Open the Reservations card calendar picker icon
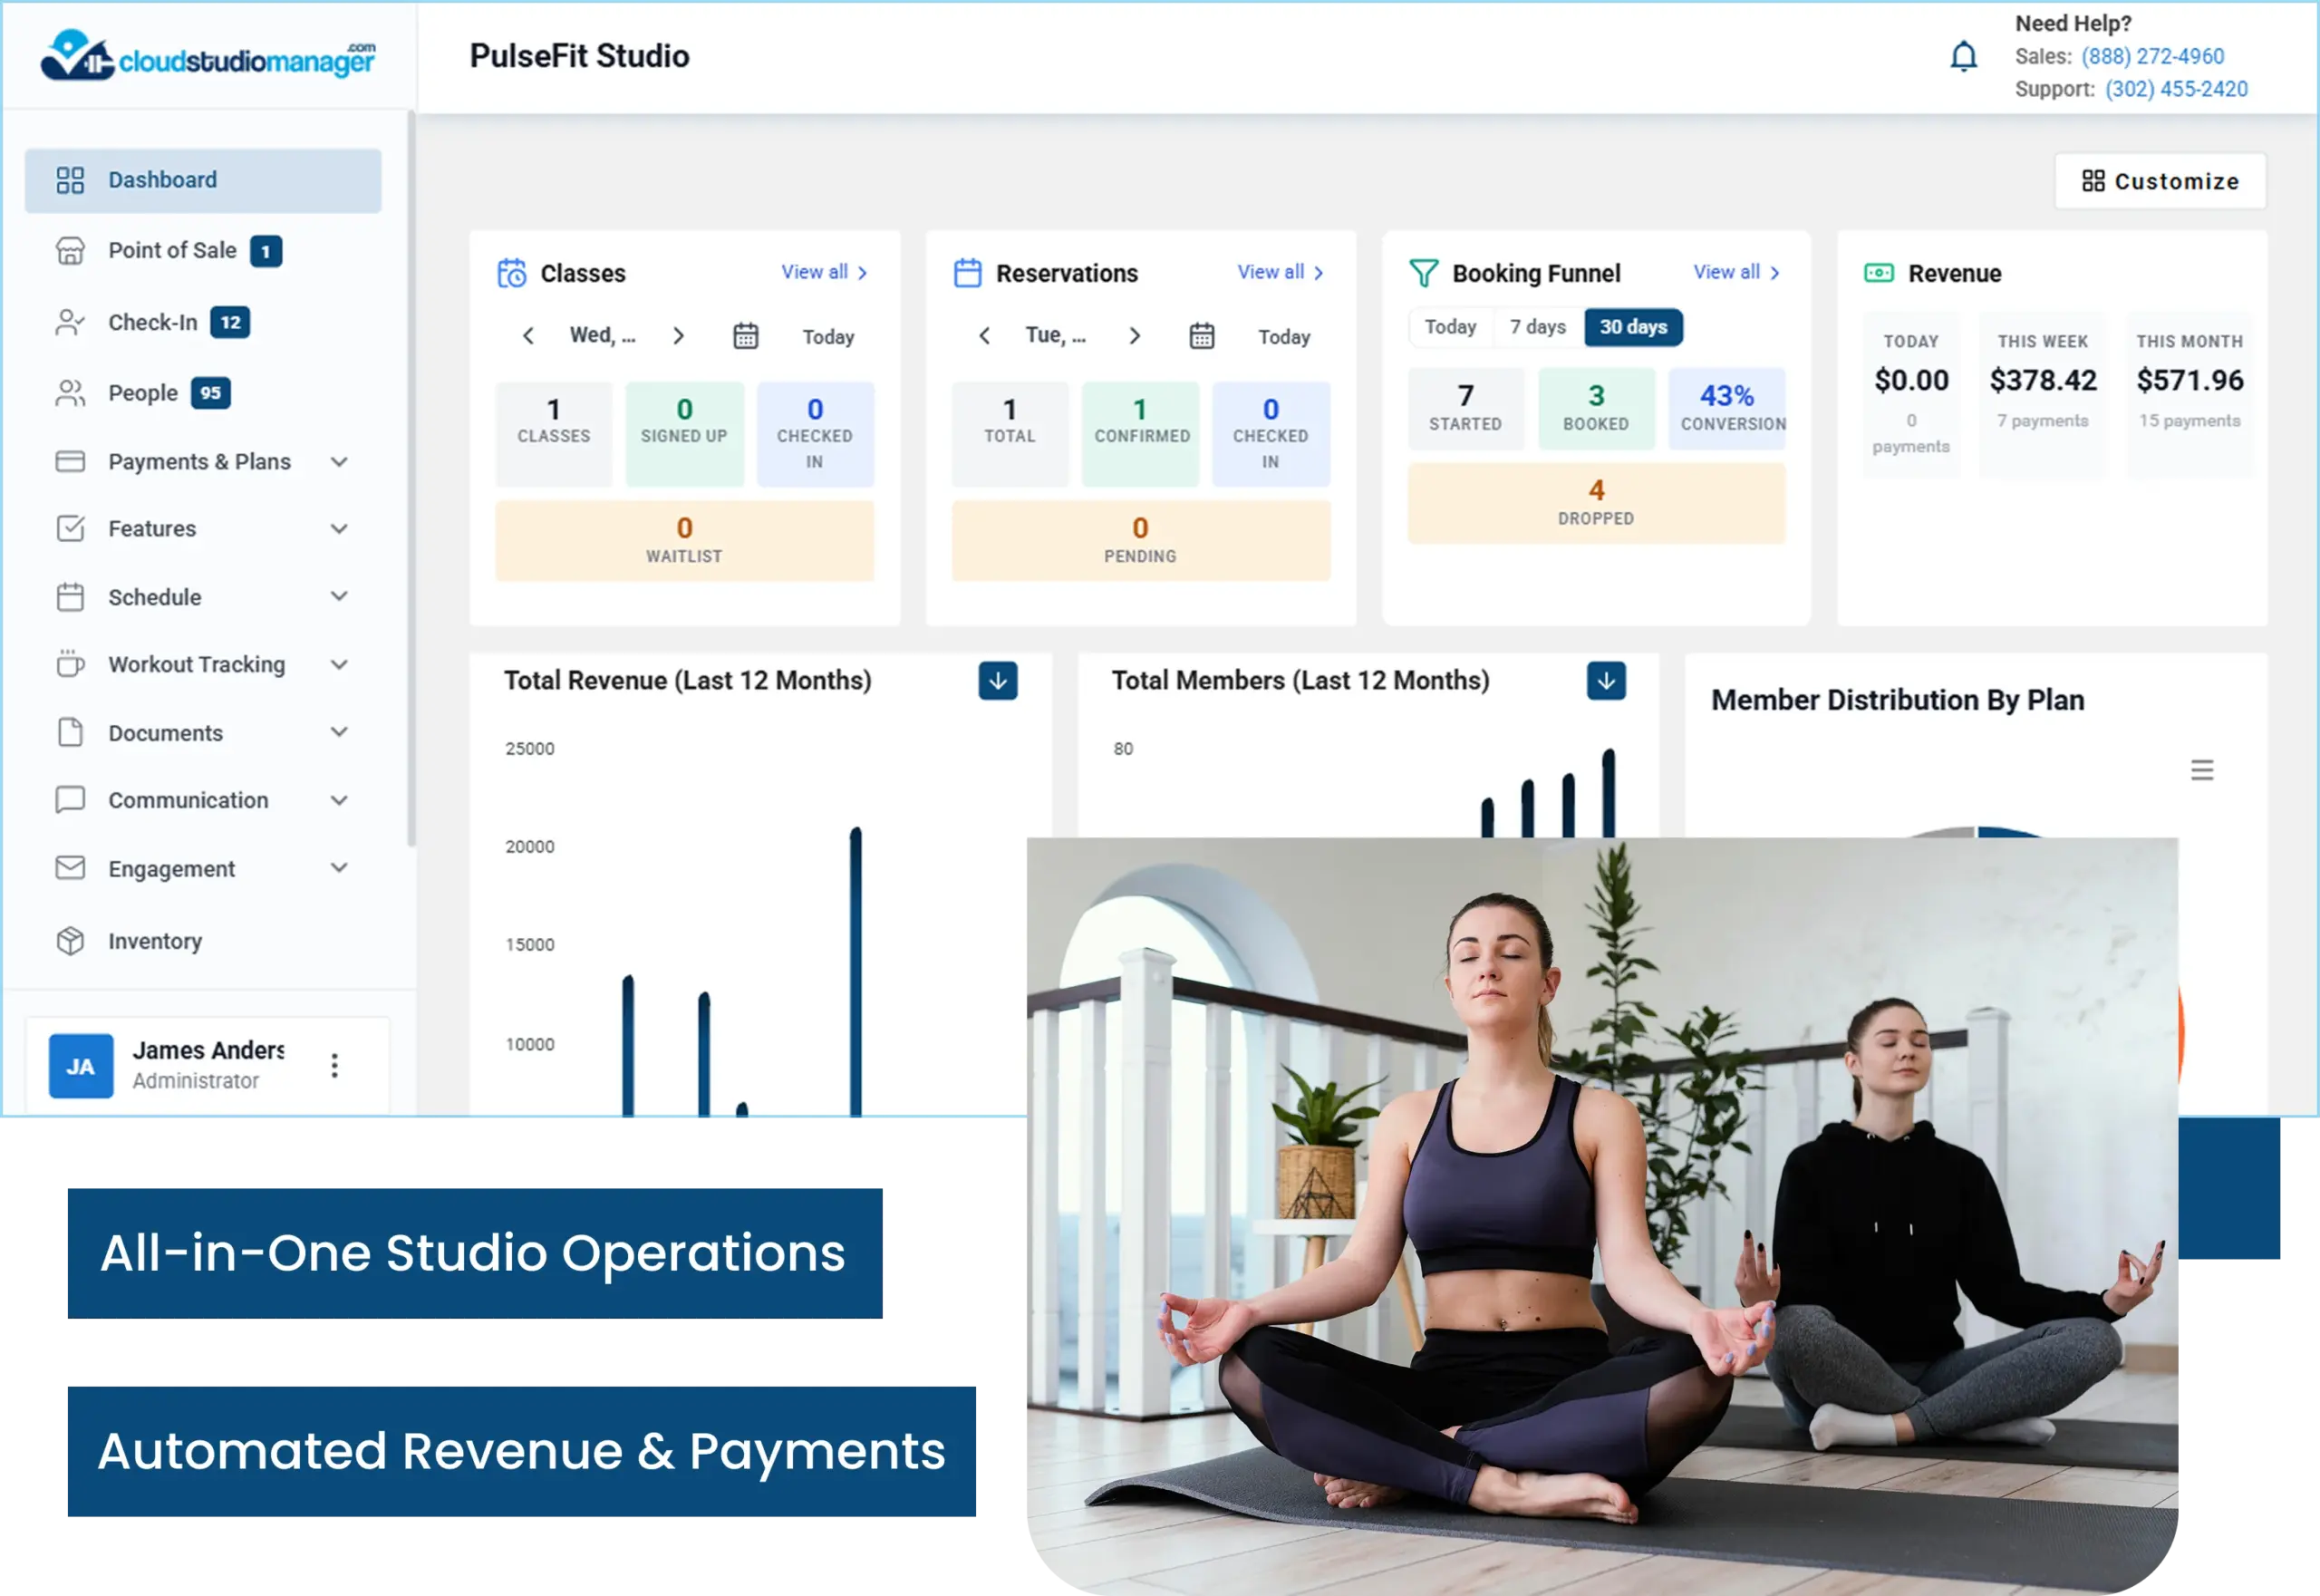This screenshot has width=2320, height=1596. pos(1201,336)
